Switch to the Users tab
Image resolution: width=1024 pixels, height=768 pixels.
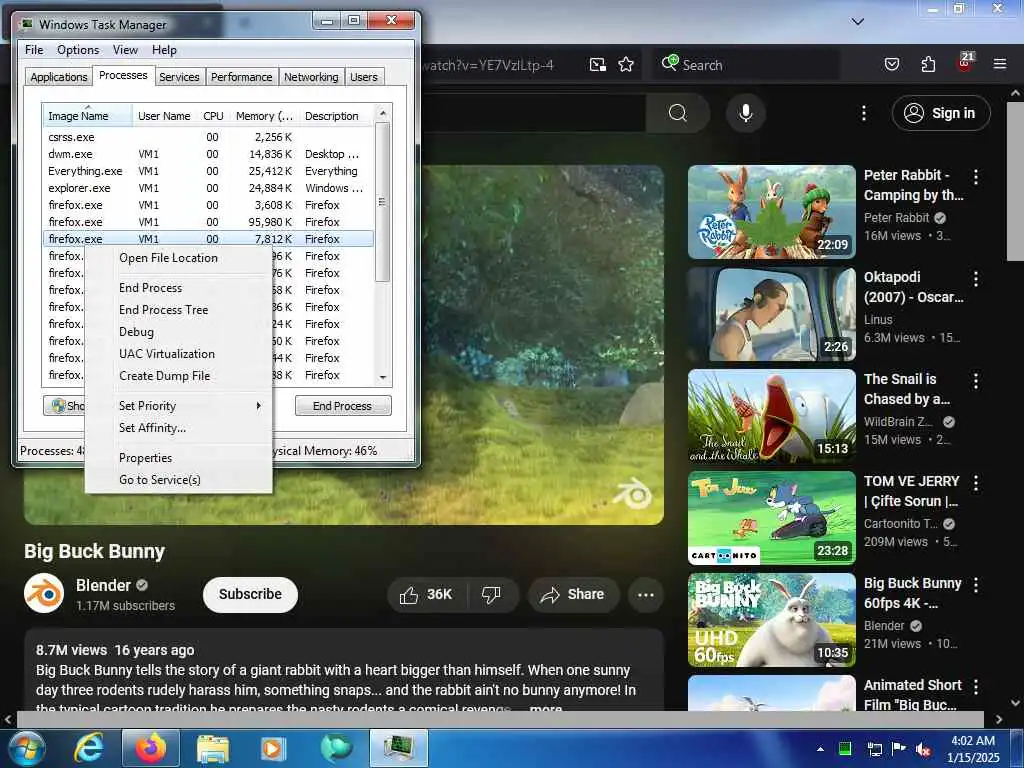364,77
